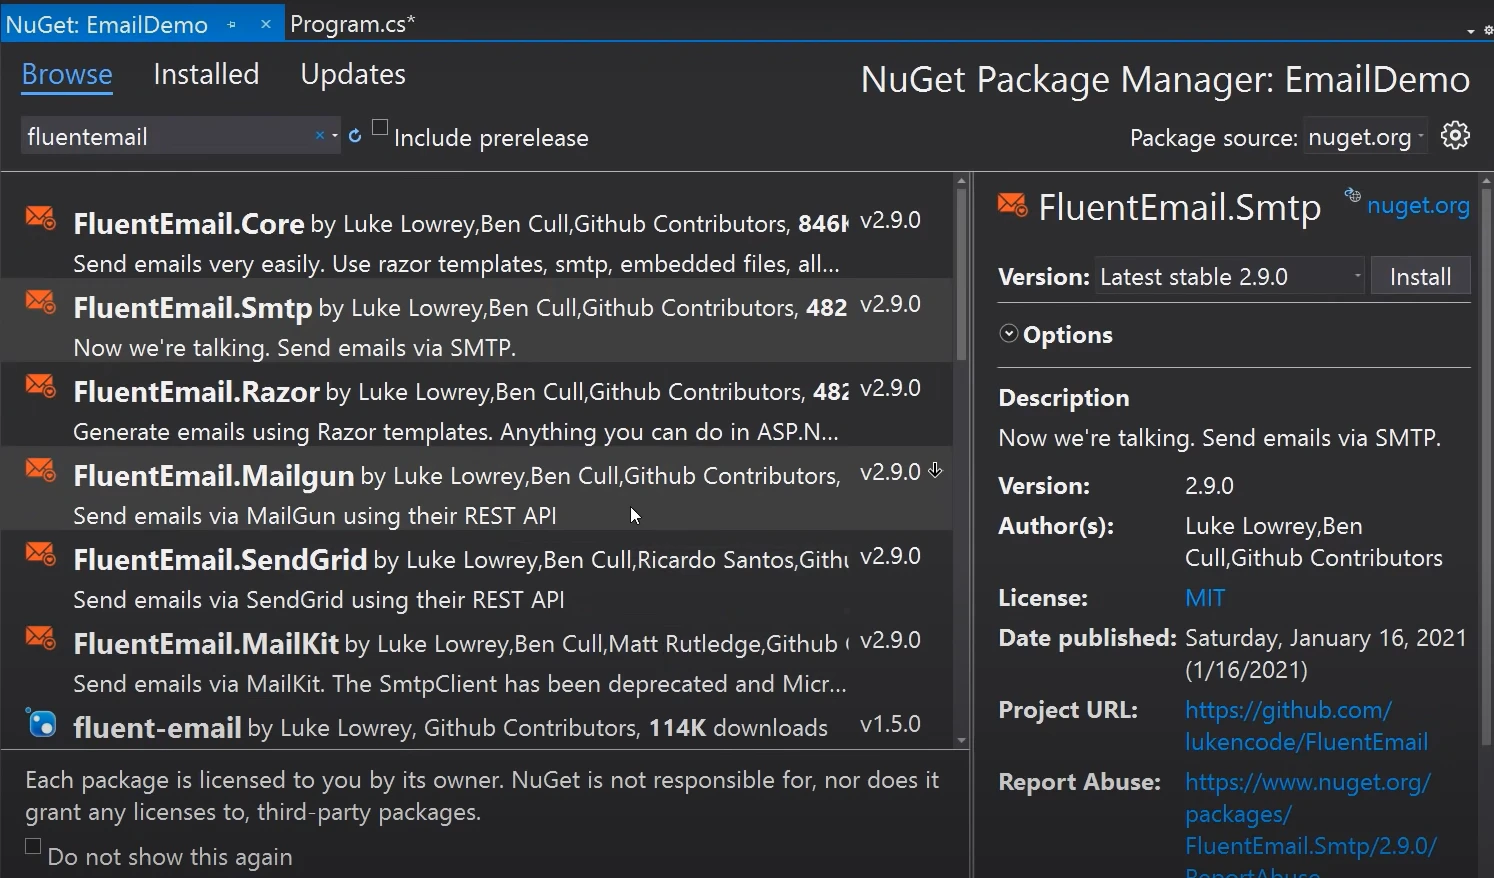Select FluentEmail.Smtp package title in list

pyautogui.click(x=192, y=307)
